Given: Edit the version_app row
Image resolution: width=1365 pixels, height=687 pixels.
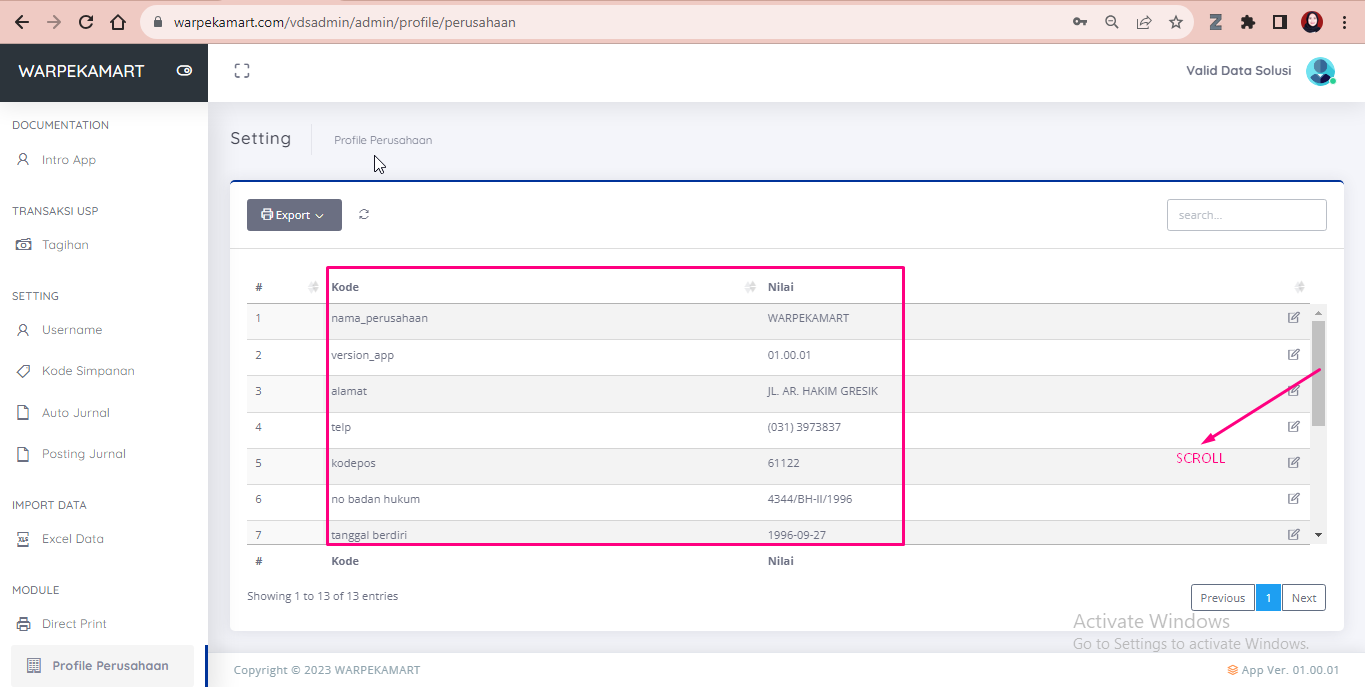Looking at the screenshot, I should pyautogui.click(x=1294, y=354).
